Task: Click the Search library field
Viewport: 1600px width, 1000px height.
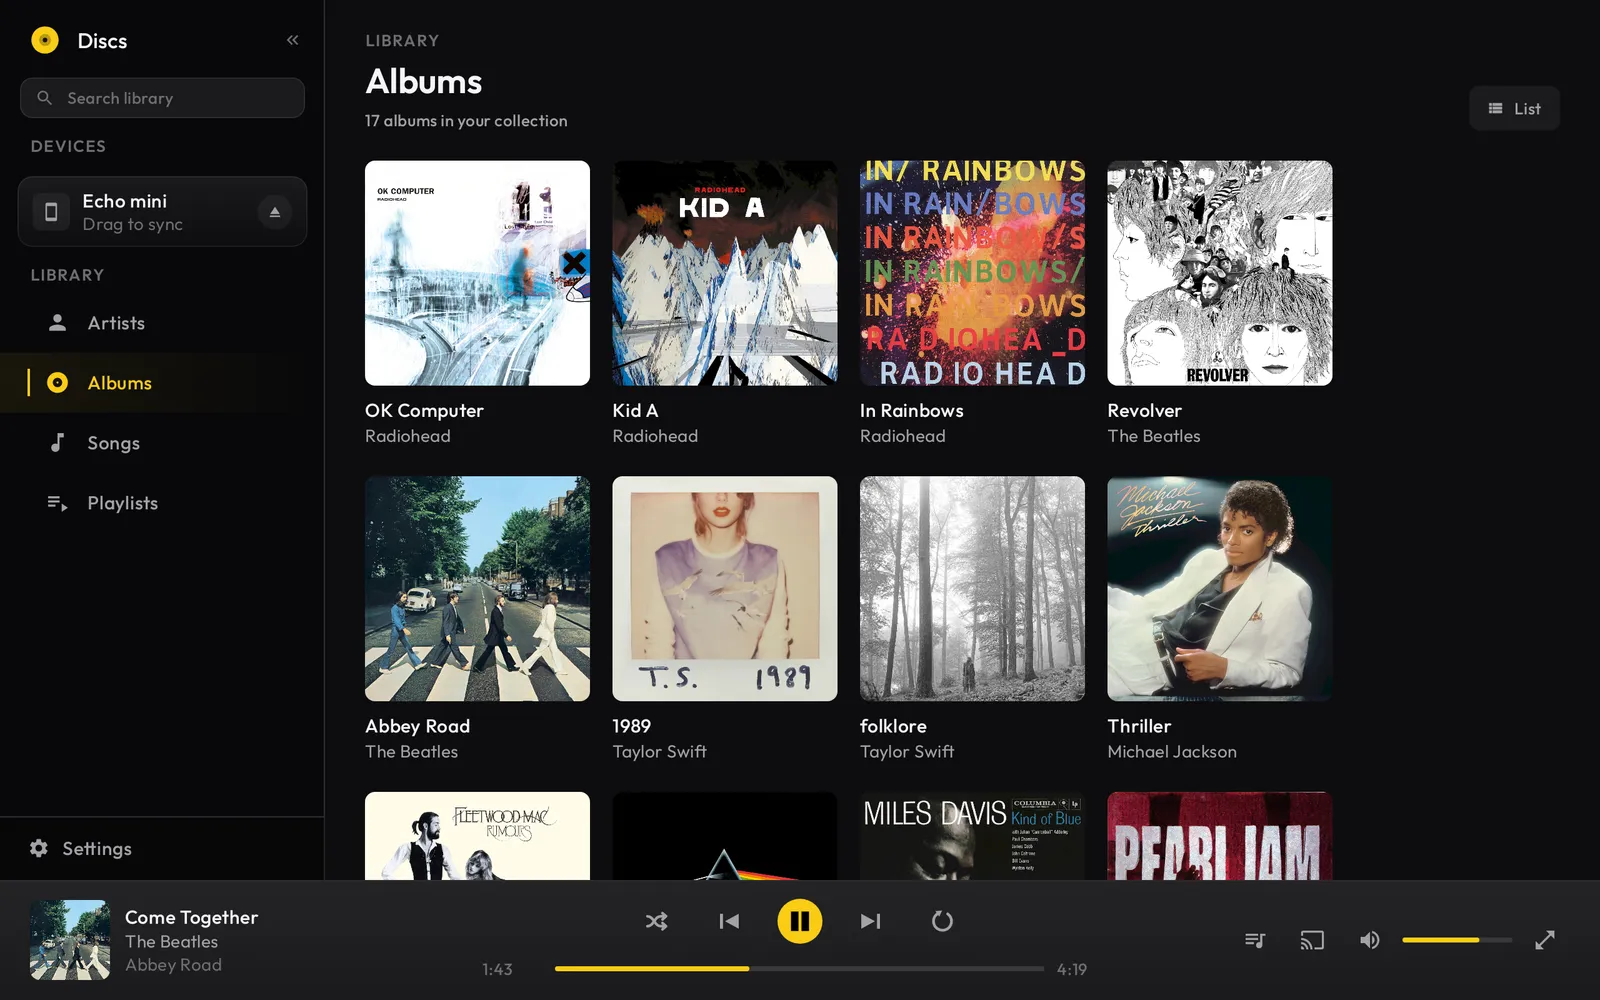Action: point(162,98)
